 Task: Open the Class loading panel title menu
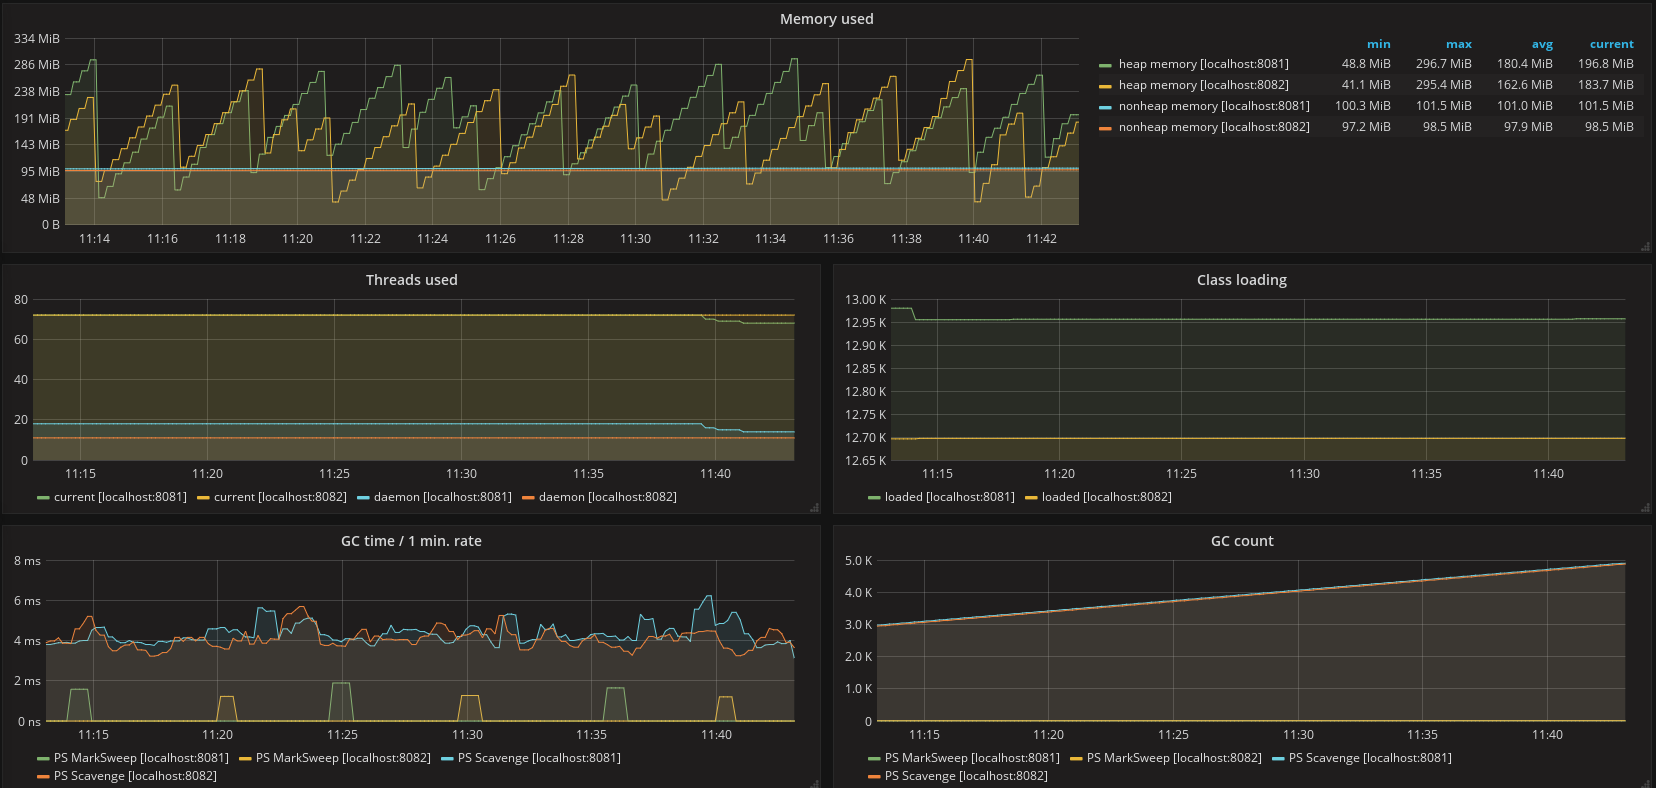pos(1241,280)
